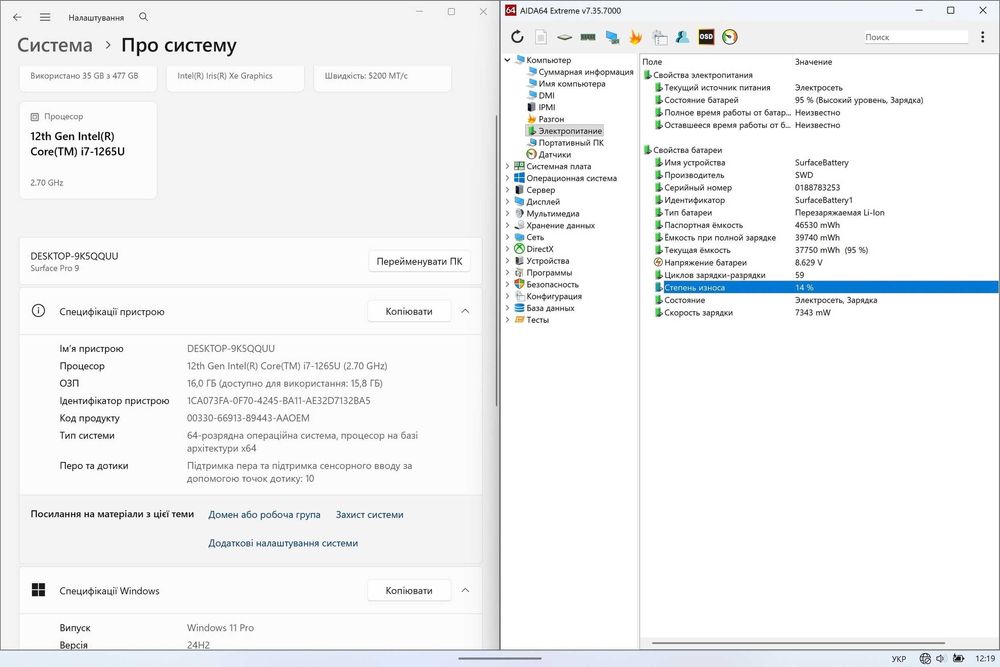This screenshot has height=667, width=1000.
Task: Click the AIDA64 refresh icon
Action: pyautogui.click(x=517, y=37)
